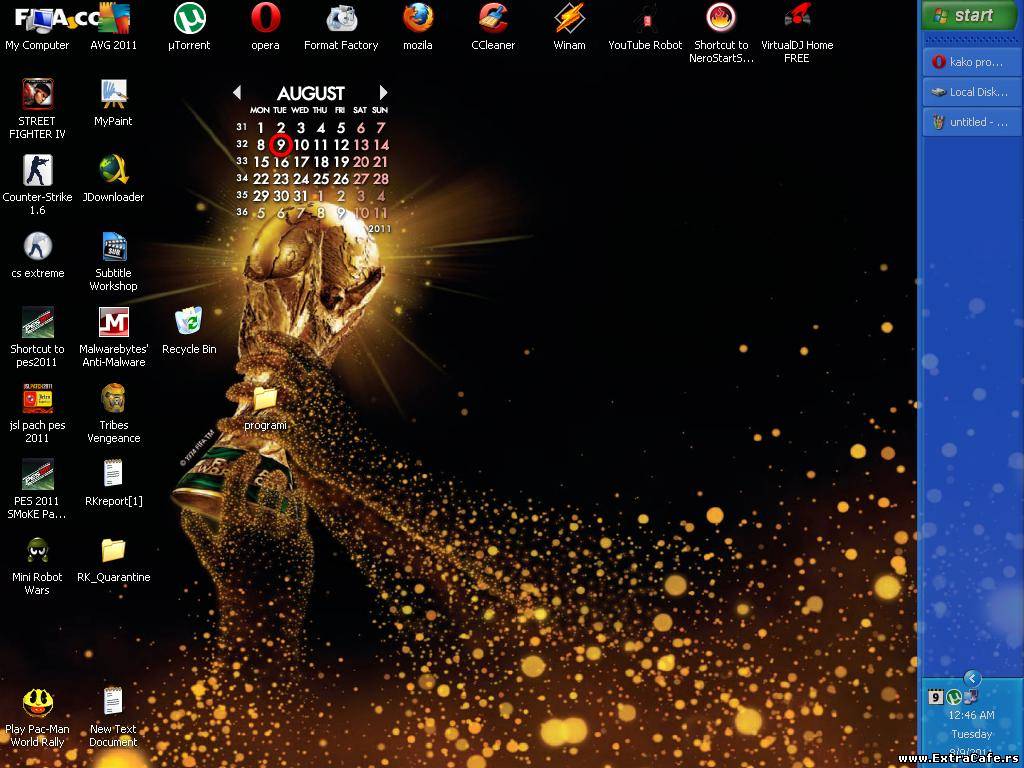Expand hidden system tray icons arrow

[x=972, y=678]
